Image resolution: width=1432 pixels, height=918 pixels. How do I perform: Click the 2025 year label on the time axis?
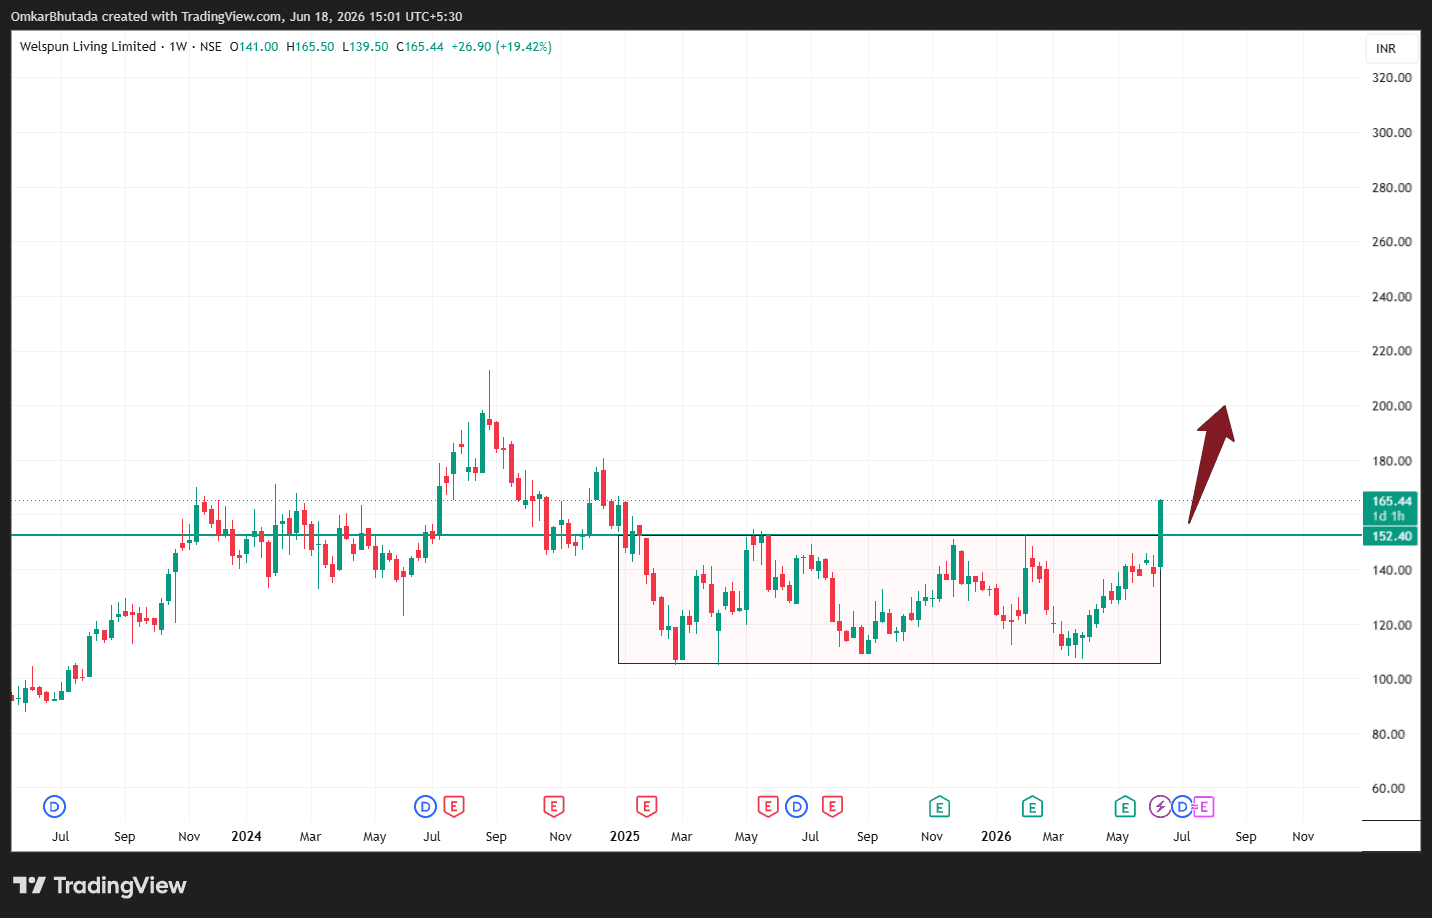point(625,836)
